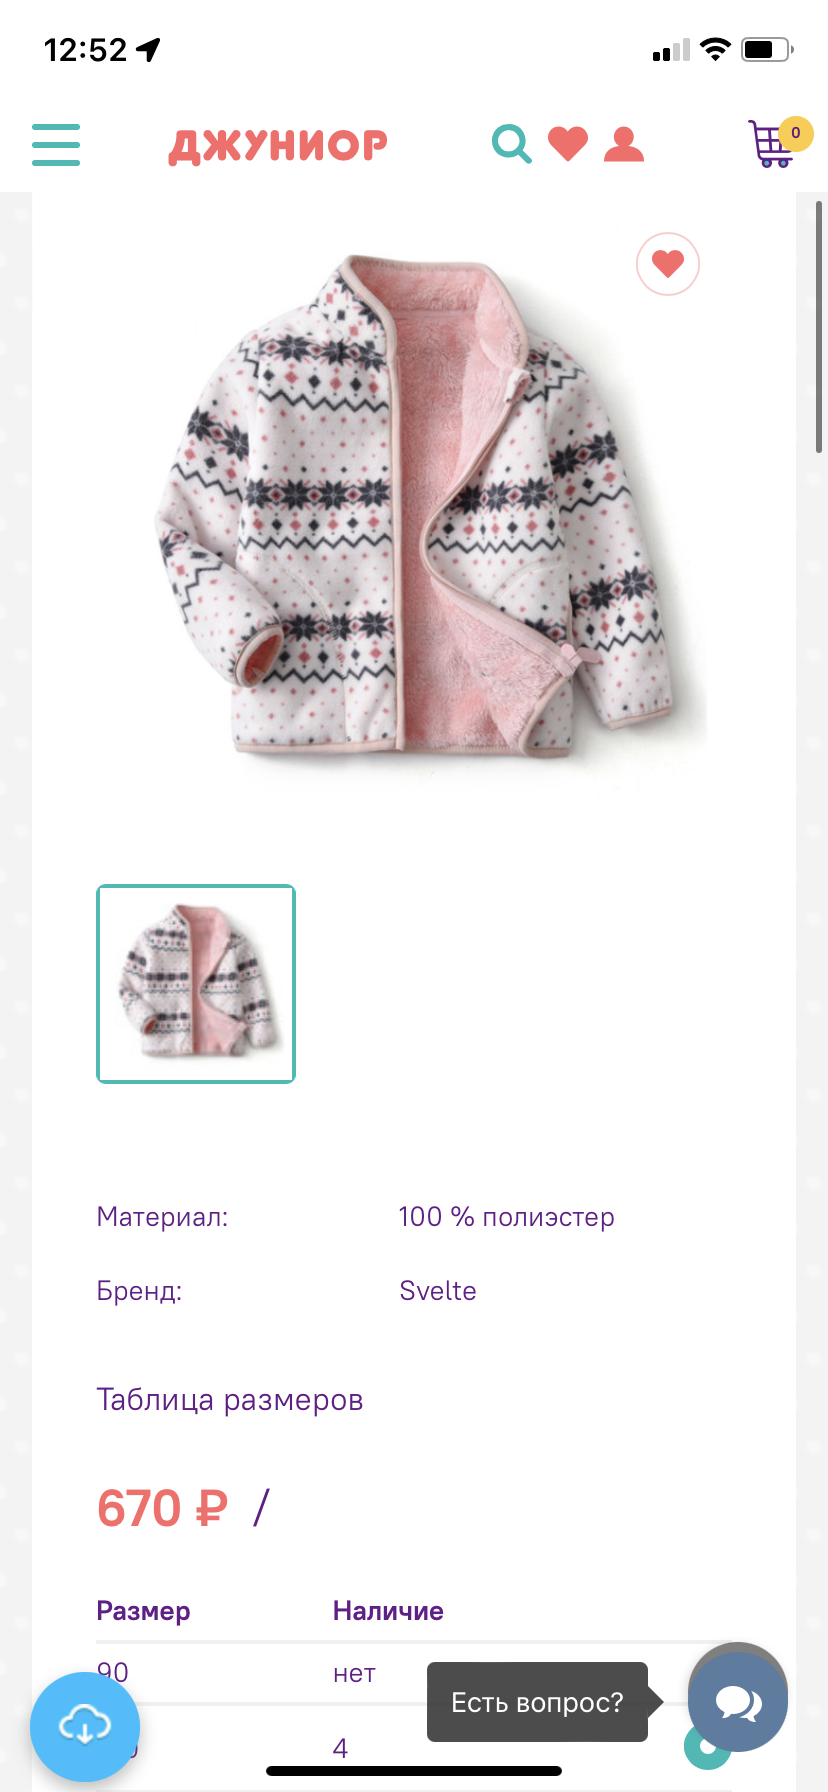Open the hamburger navigation menu
The image size is (828, 1792).
click(x=56, y=145)
